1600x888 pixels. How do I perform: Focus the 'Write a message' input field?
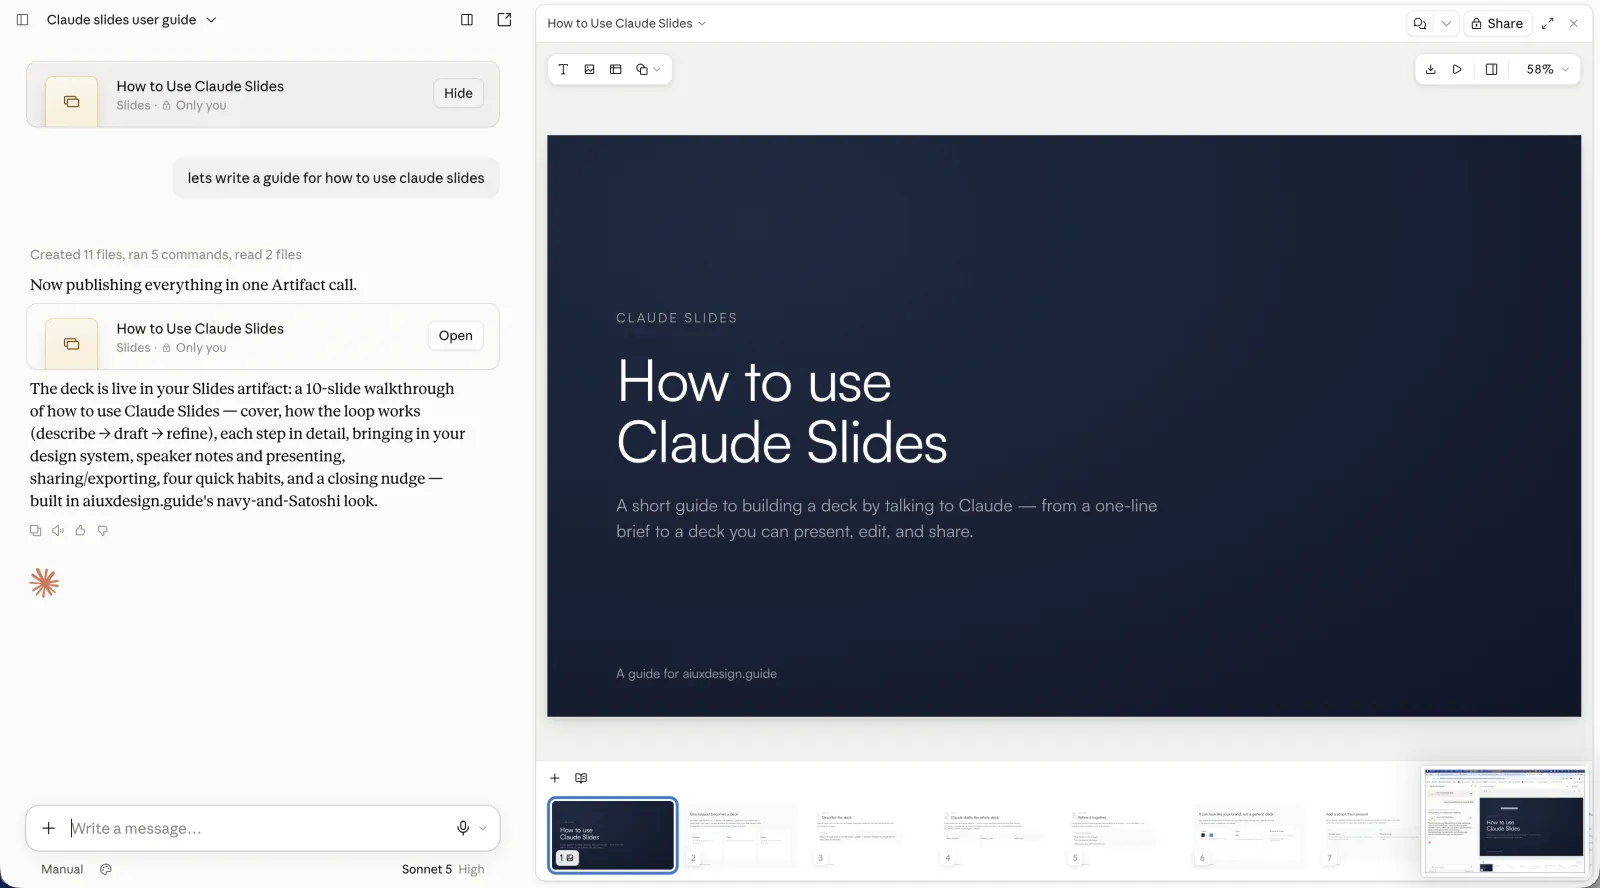click(x=255, y=828)
